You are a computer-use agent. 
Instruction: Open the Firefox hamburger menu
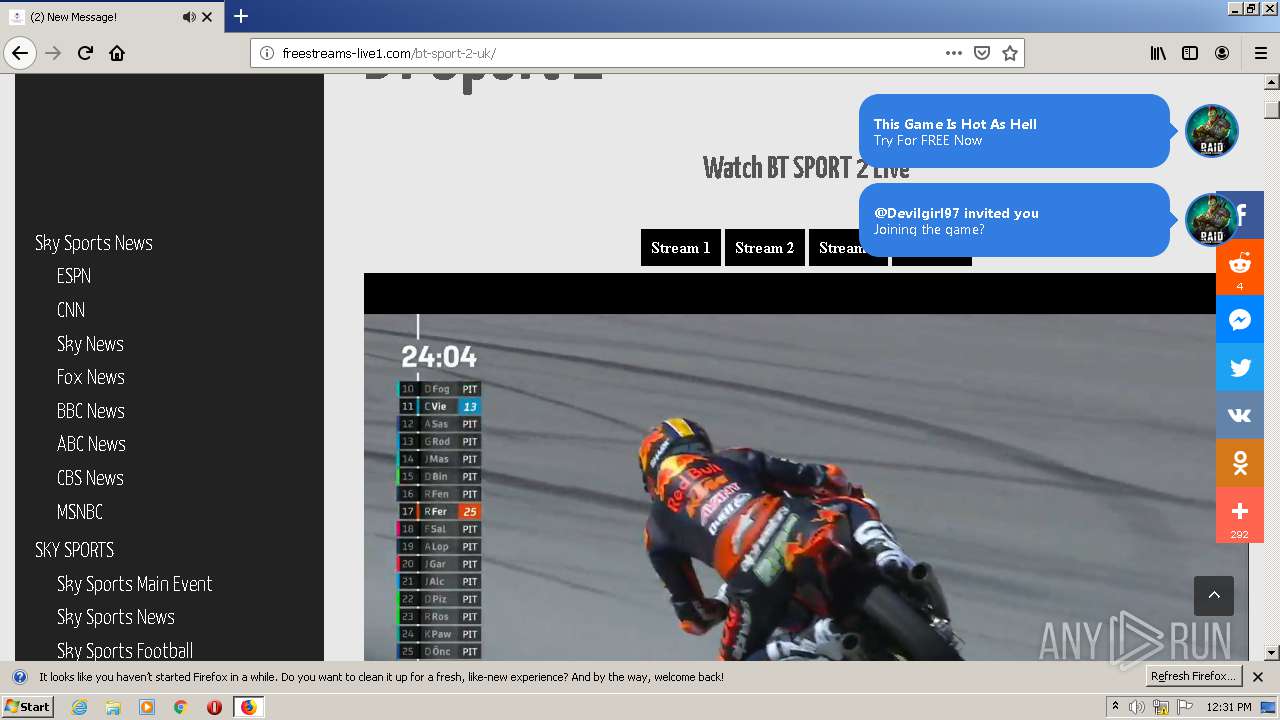pos(1260,53)
